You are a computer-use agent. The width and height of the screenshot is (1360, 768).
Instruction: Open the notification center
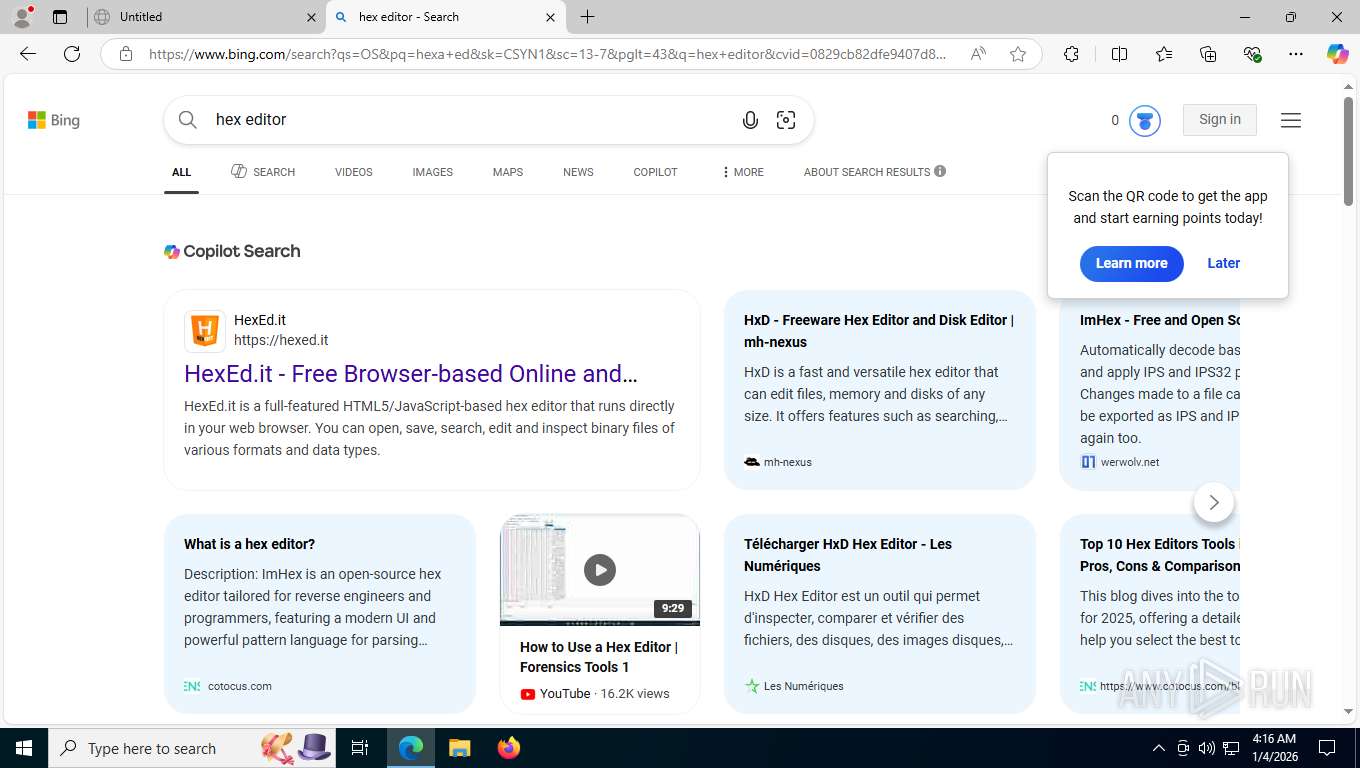click(1327, 748)
